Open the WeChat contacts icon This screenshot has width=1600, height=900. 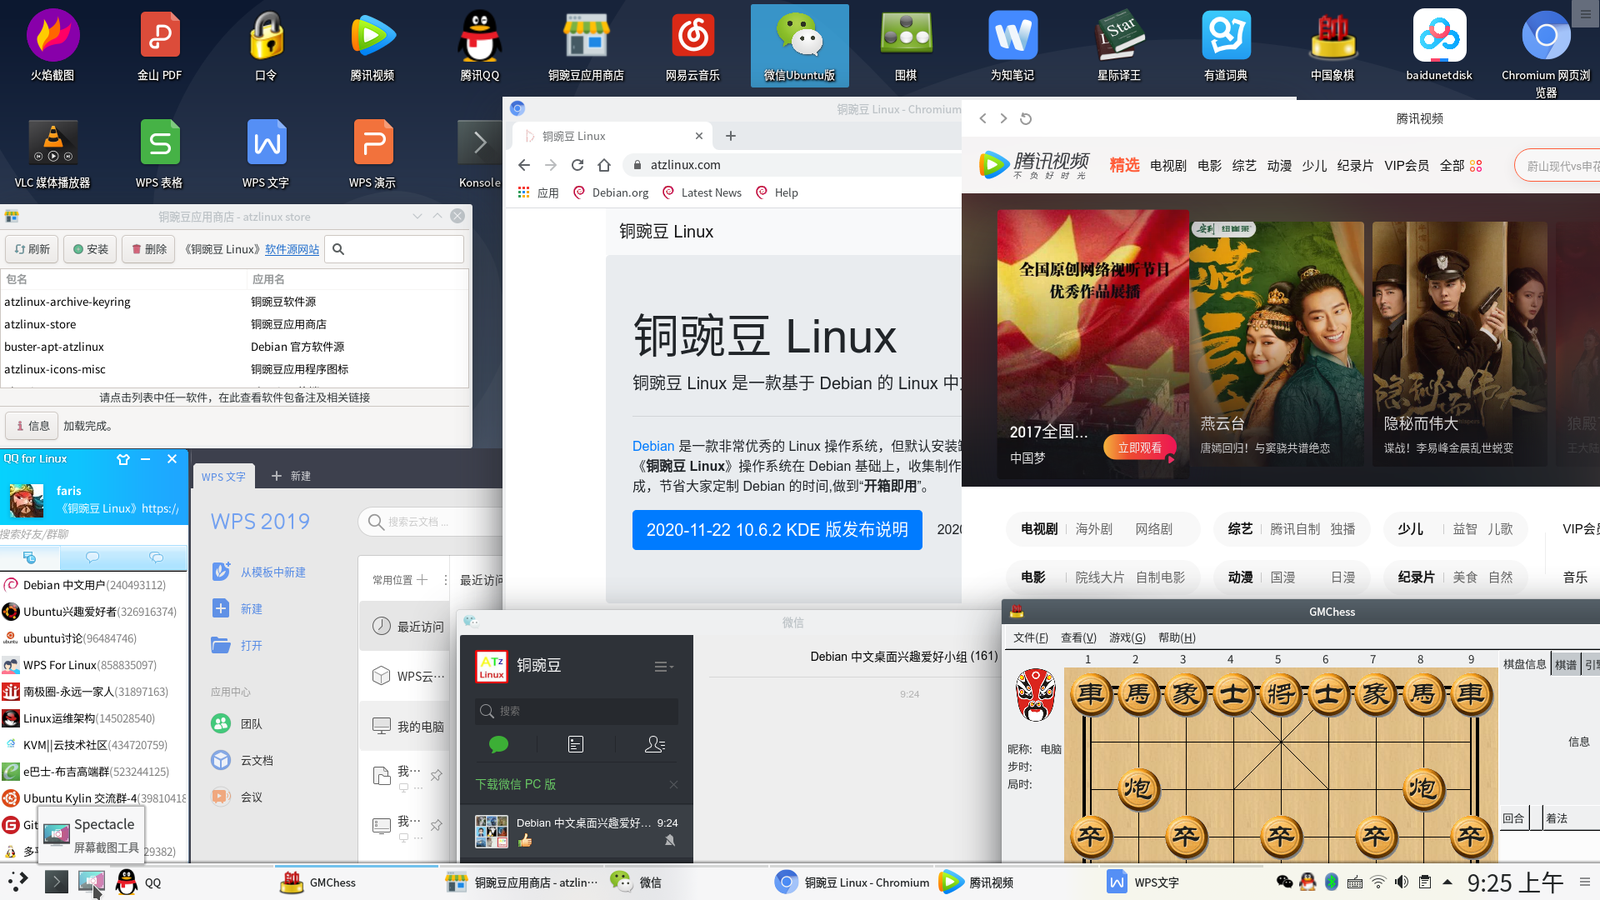click(655, 744)
